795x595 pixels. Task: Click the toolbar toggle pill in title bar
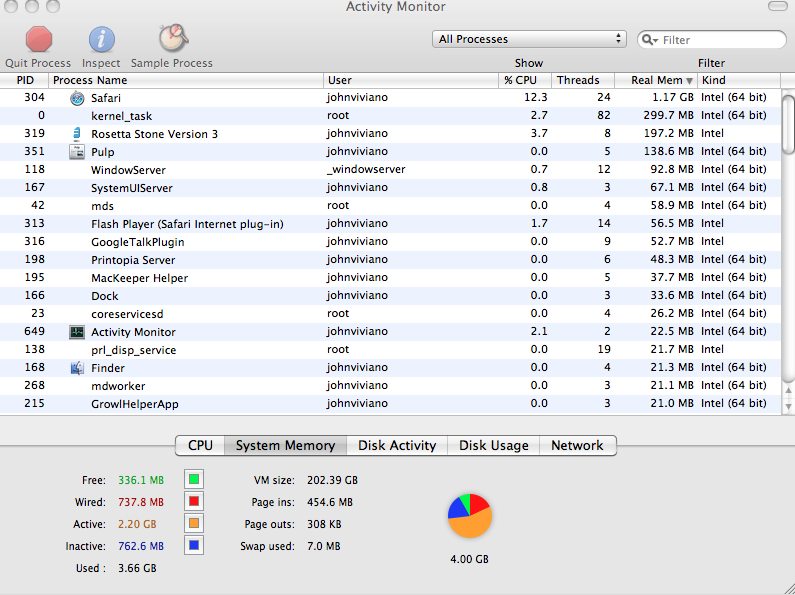click(x=777, y=6)
